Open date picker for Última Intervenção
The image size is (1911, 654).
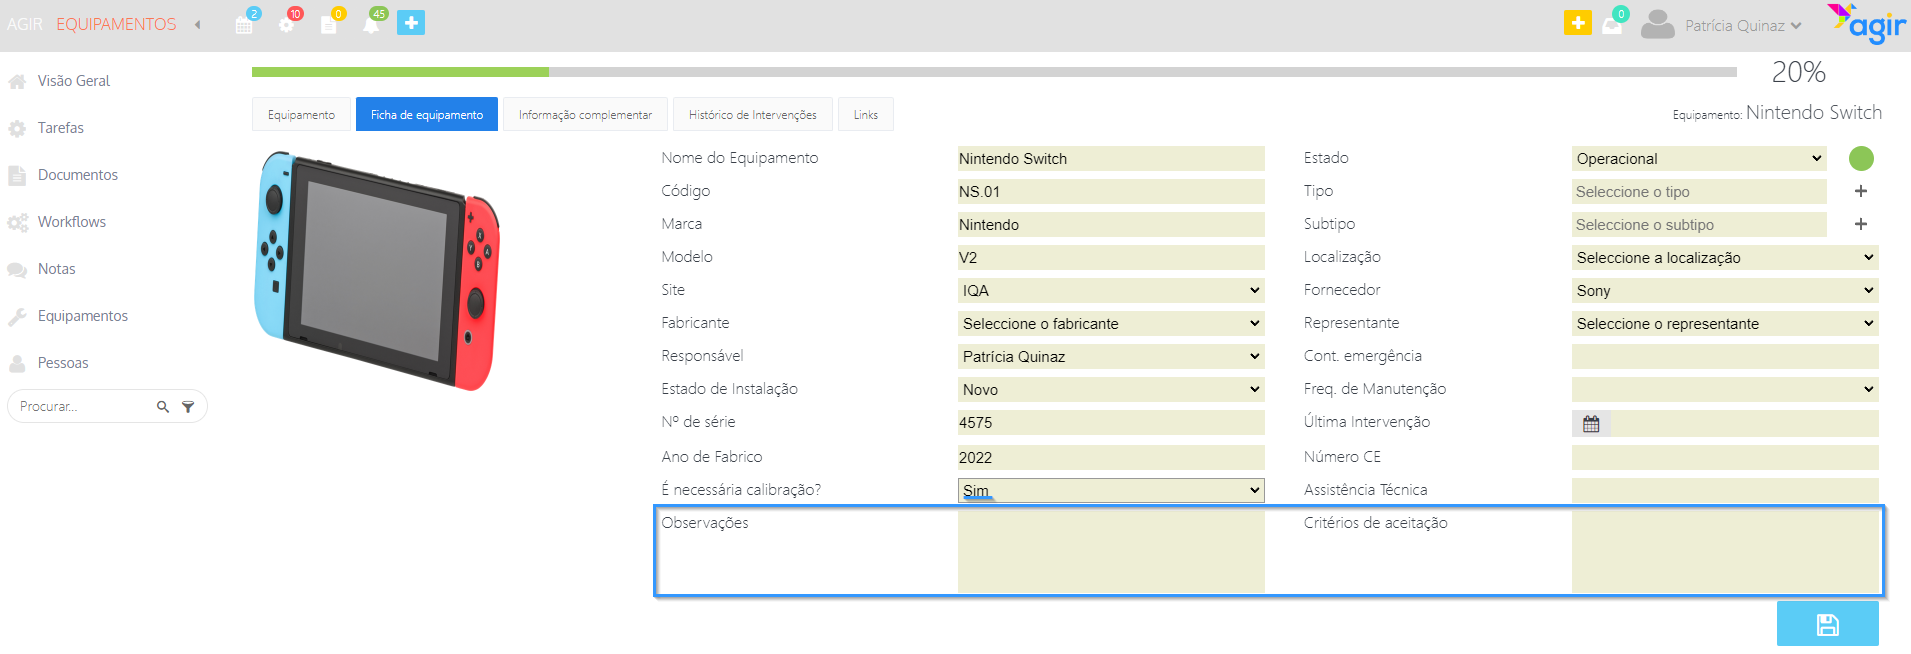tap(1591, 424)
